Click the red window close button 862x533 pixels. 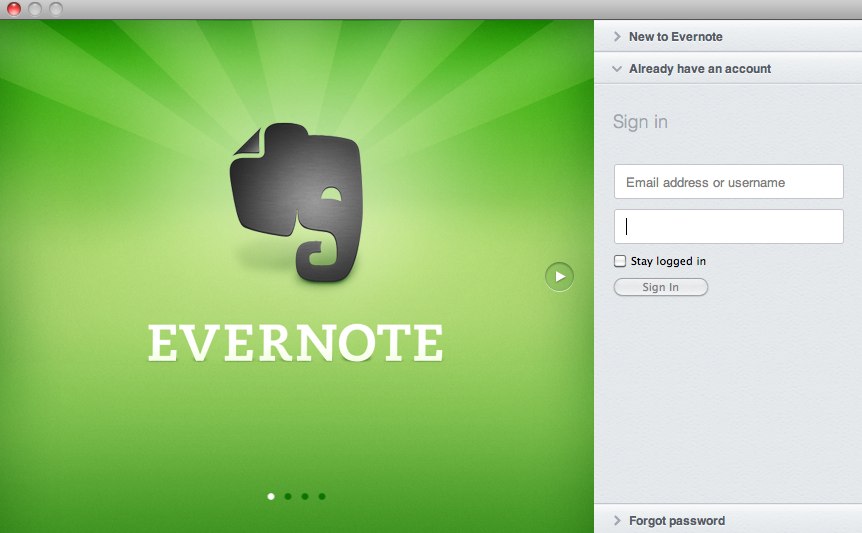click(14, 9)
